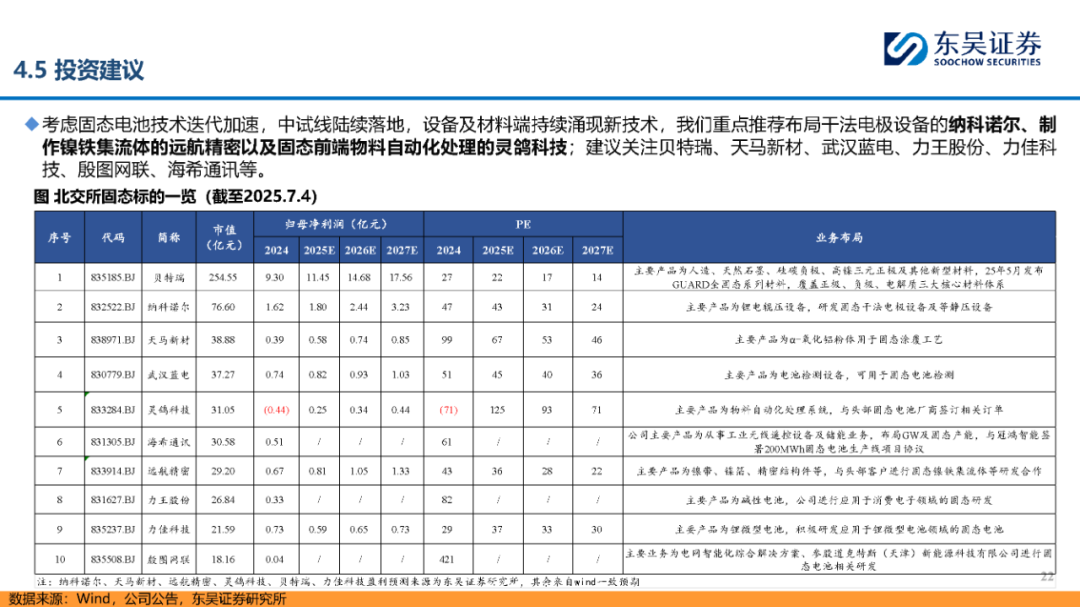1080x607 pixels.
Task: Select stock code 838971.BJ
Action: (113, 340)
